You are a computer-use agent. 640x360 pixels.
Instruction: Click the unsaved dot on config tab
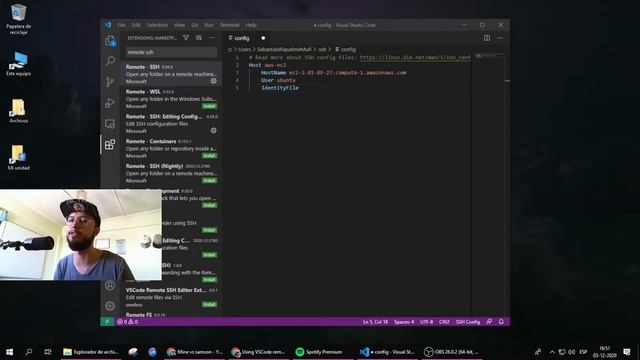263,38
